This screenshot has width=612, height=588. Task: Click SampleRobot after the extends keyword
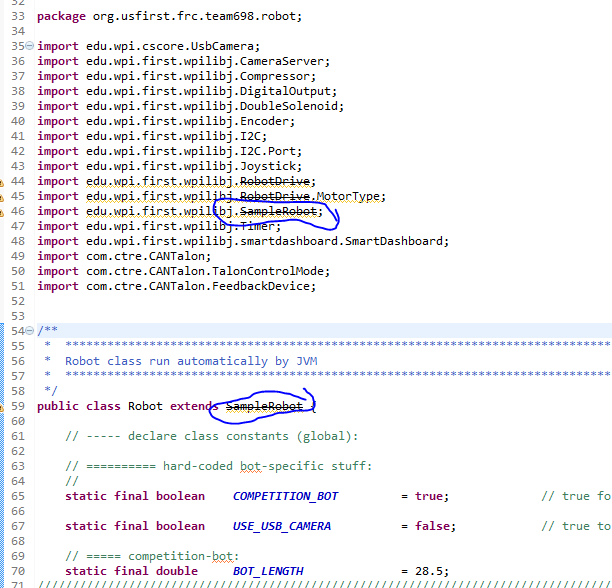(x=264, y=406)
